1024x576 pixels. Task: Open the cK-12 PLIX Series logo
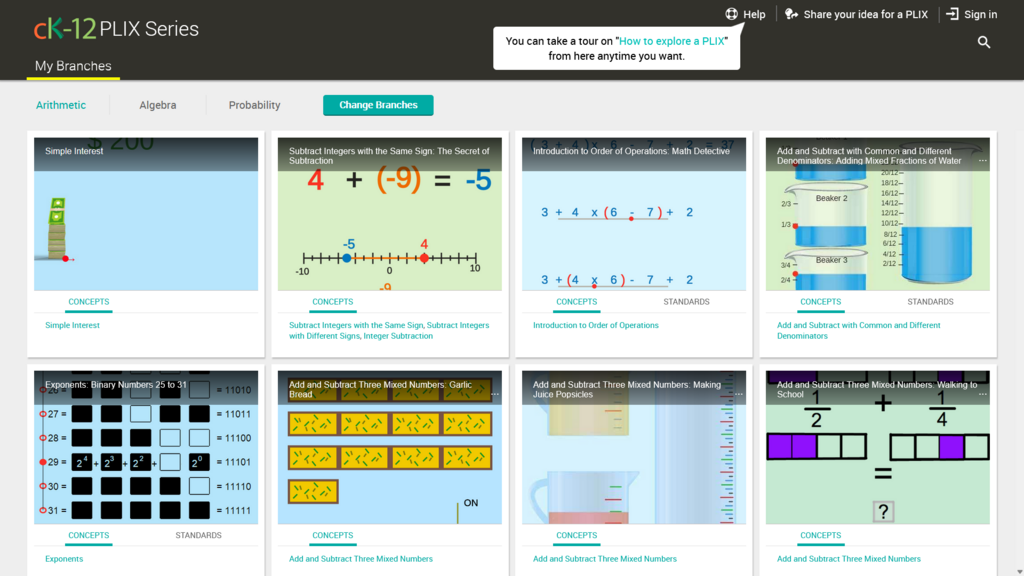[x=116, y=28]
